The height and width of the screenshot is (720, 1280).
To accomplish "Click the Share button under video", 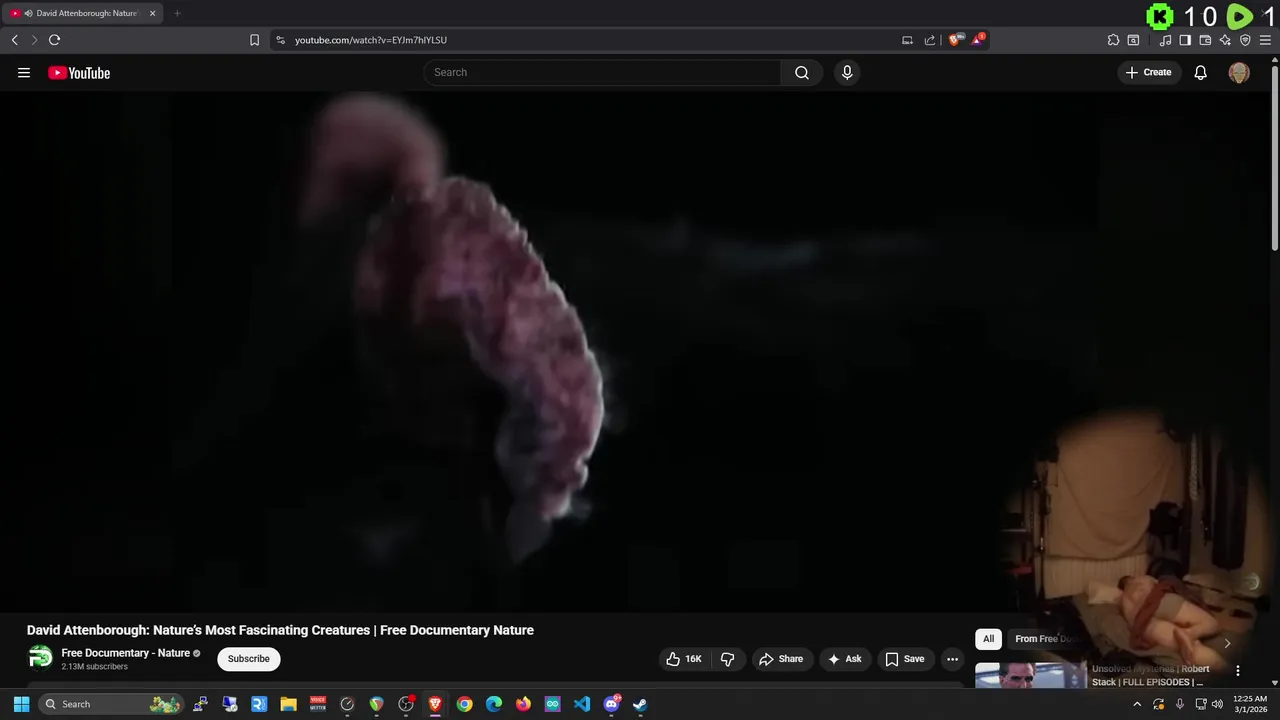I will [781, 659].
